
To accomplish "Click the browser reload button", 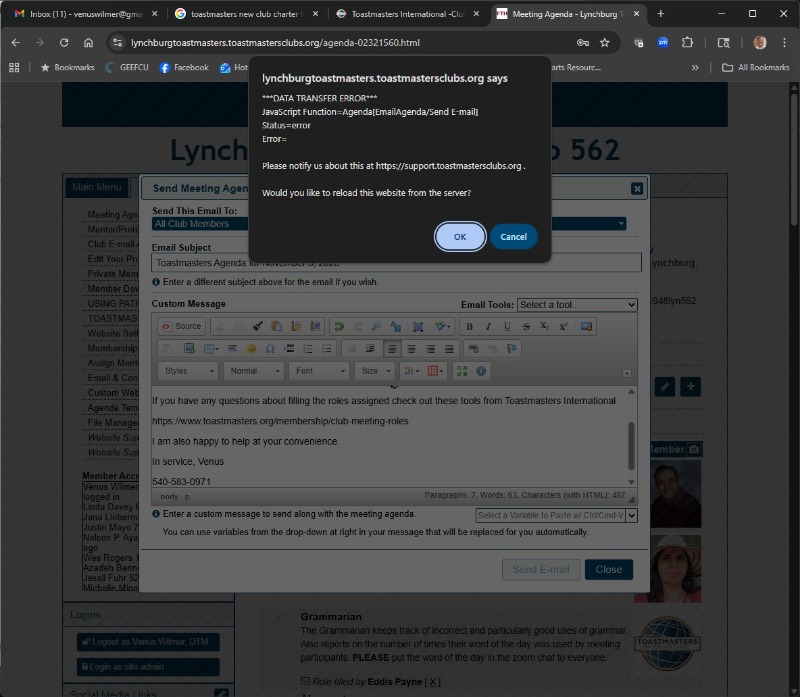I will click(x=65, y=43).
